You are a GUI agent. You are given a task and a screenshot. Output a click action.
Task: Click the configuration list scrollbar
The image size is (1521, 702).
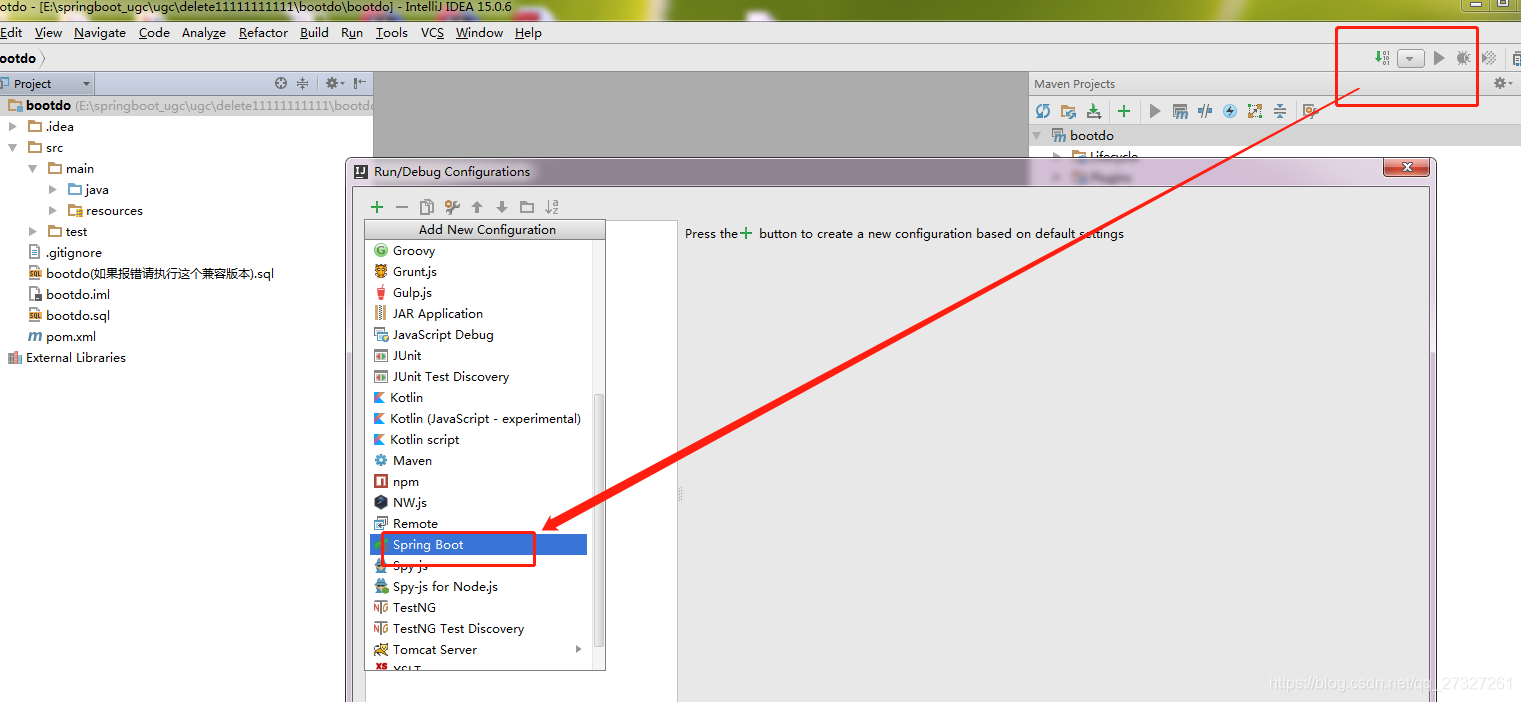(599, 520)
